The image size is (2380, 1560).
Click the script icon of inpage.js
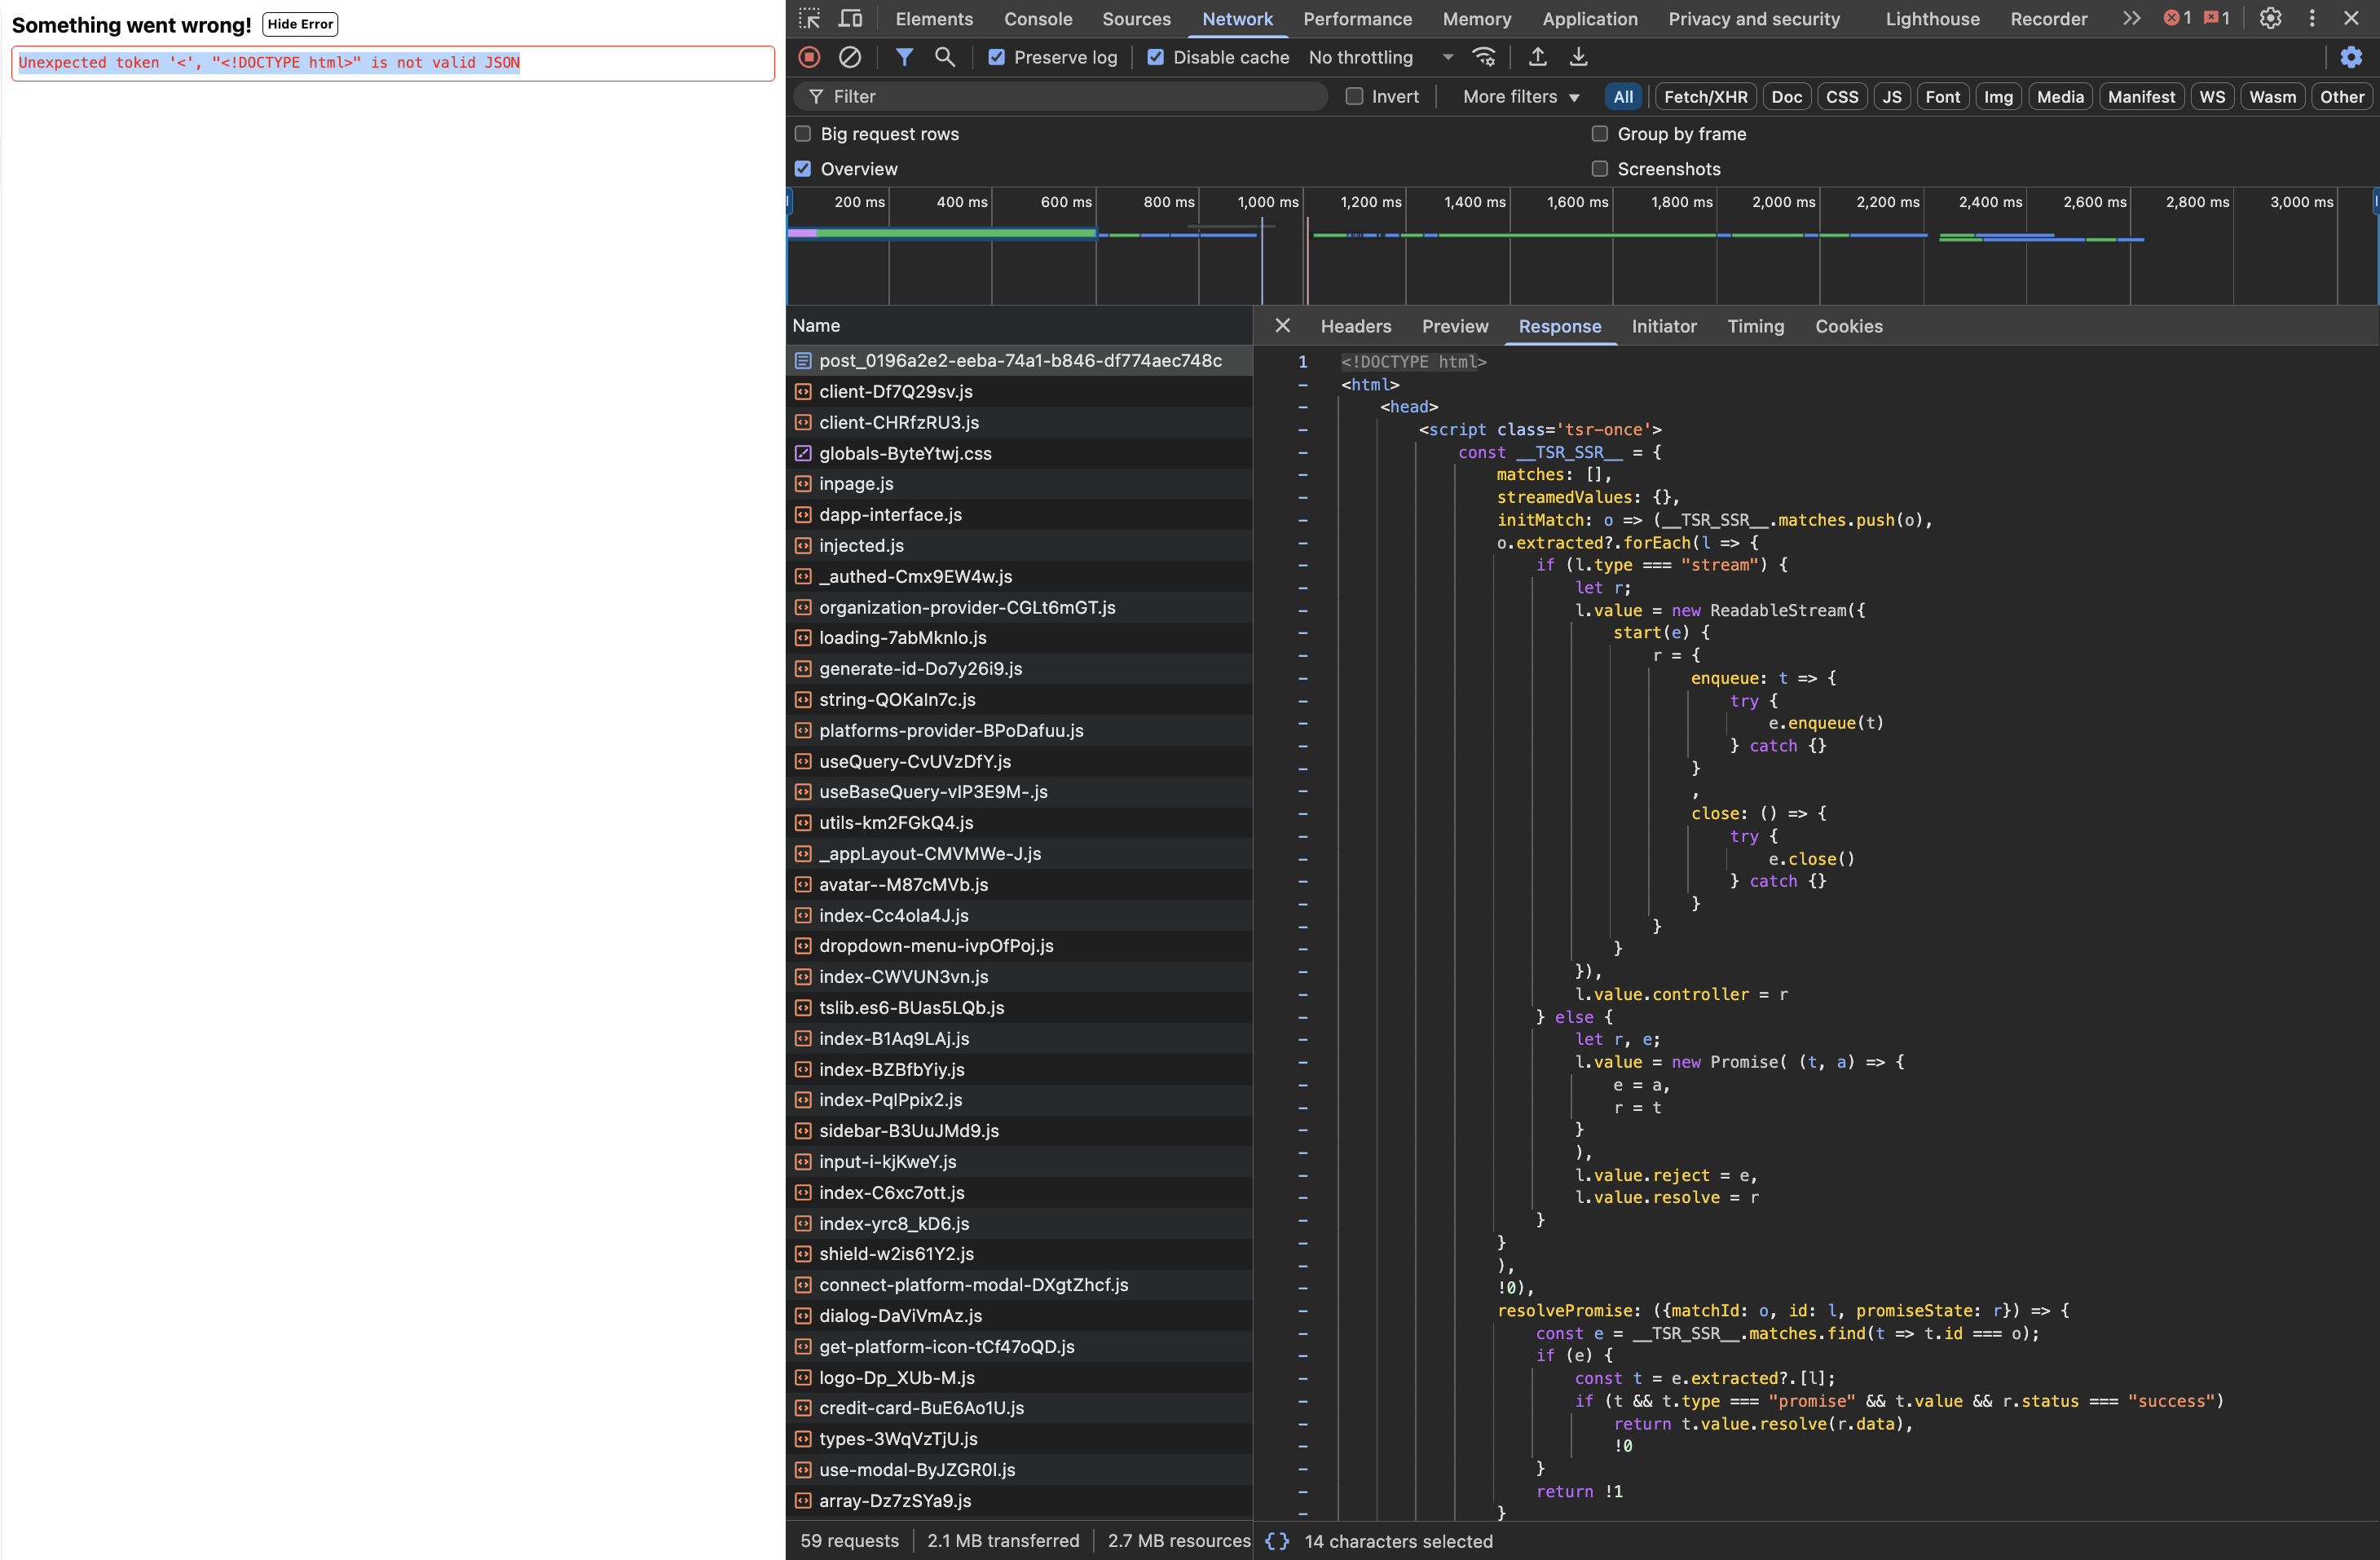tap(803, 484)
